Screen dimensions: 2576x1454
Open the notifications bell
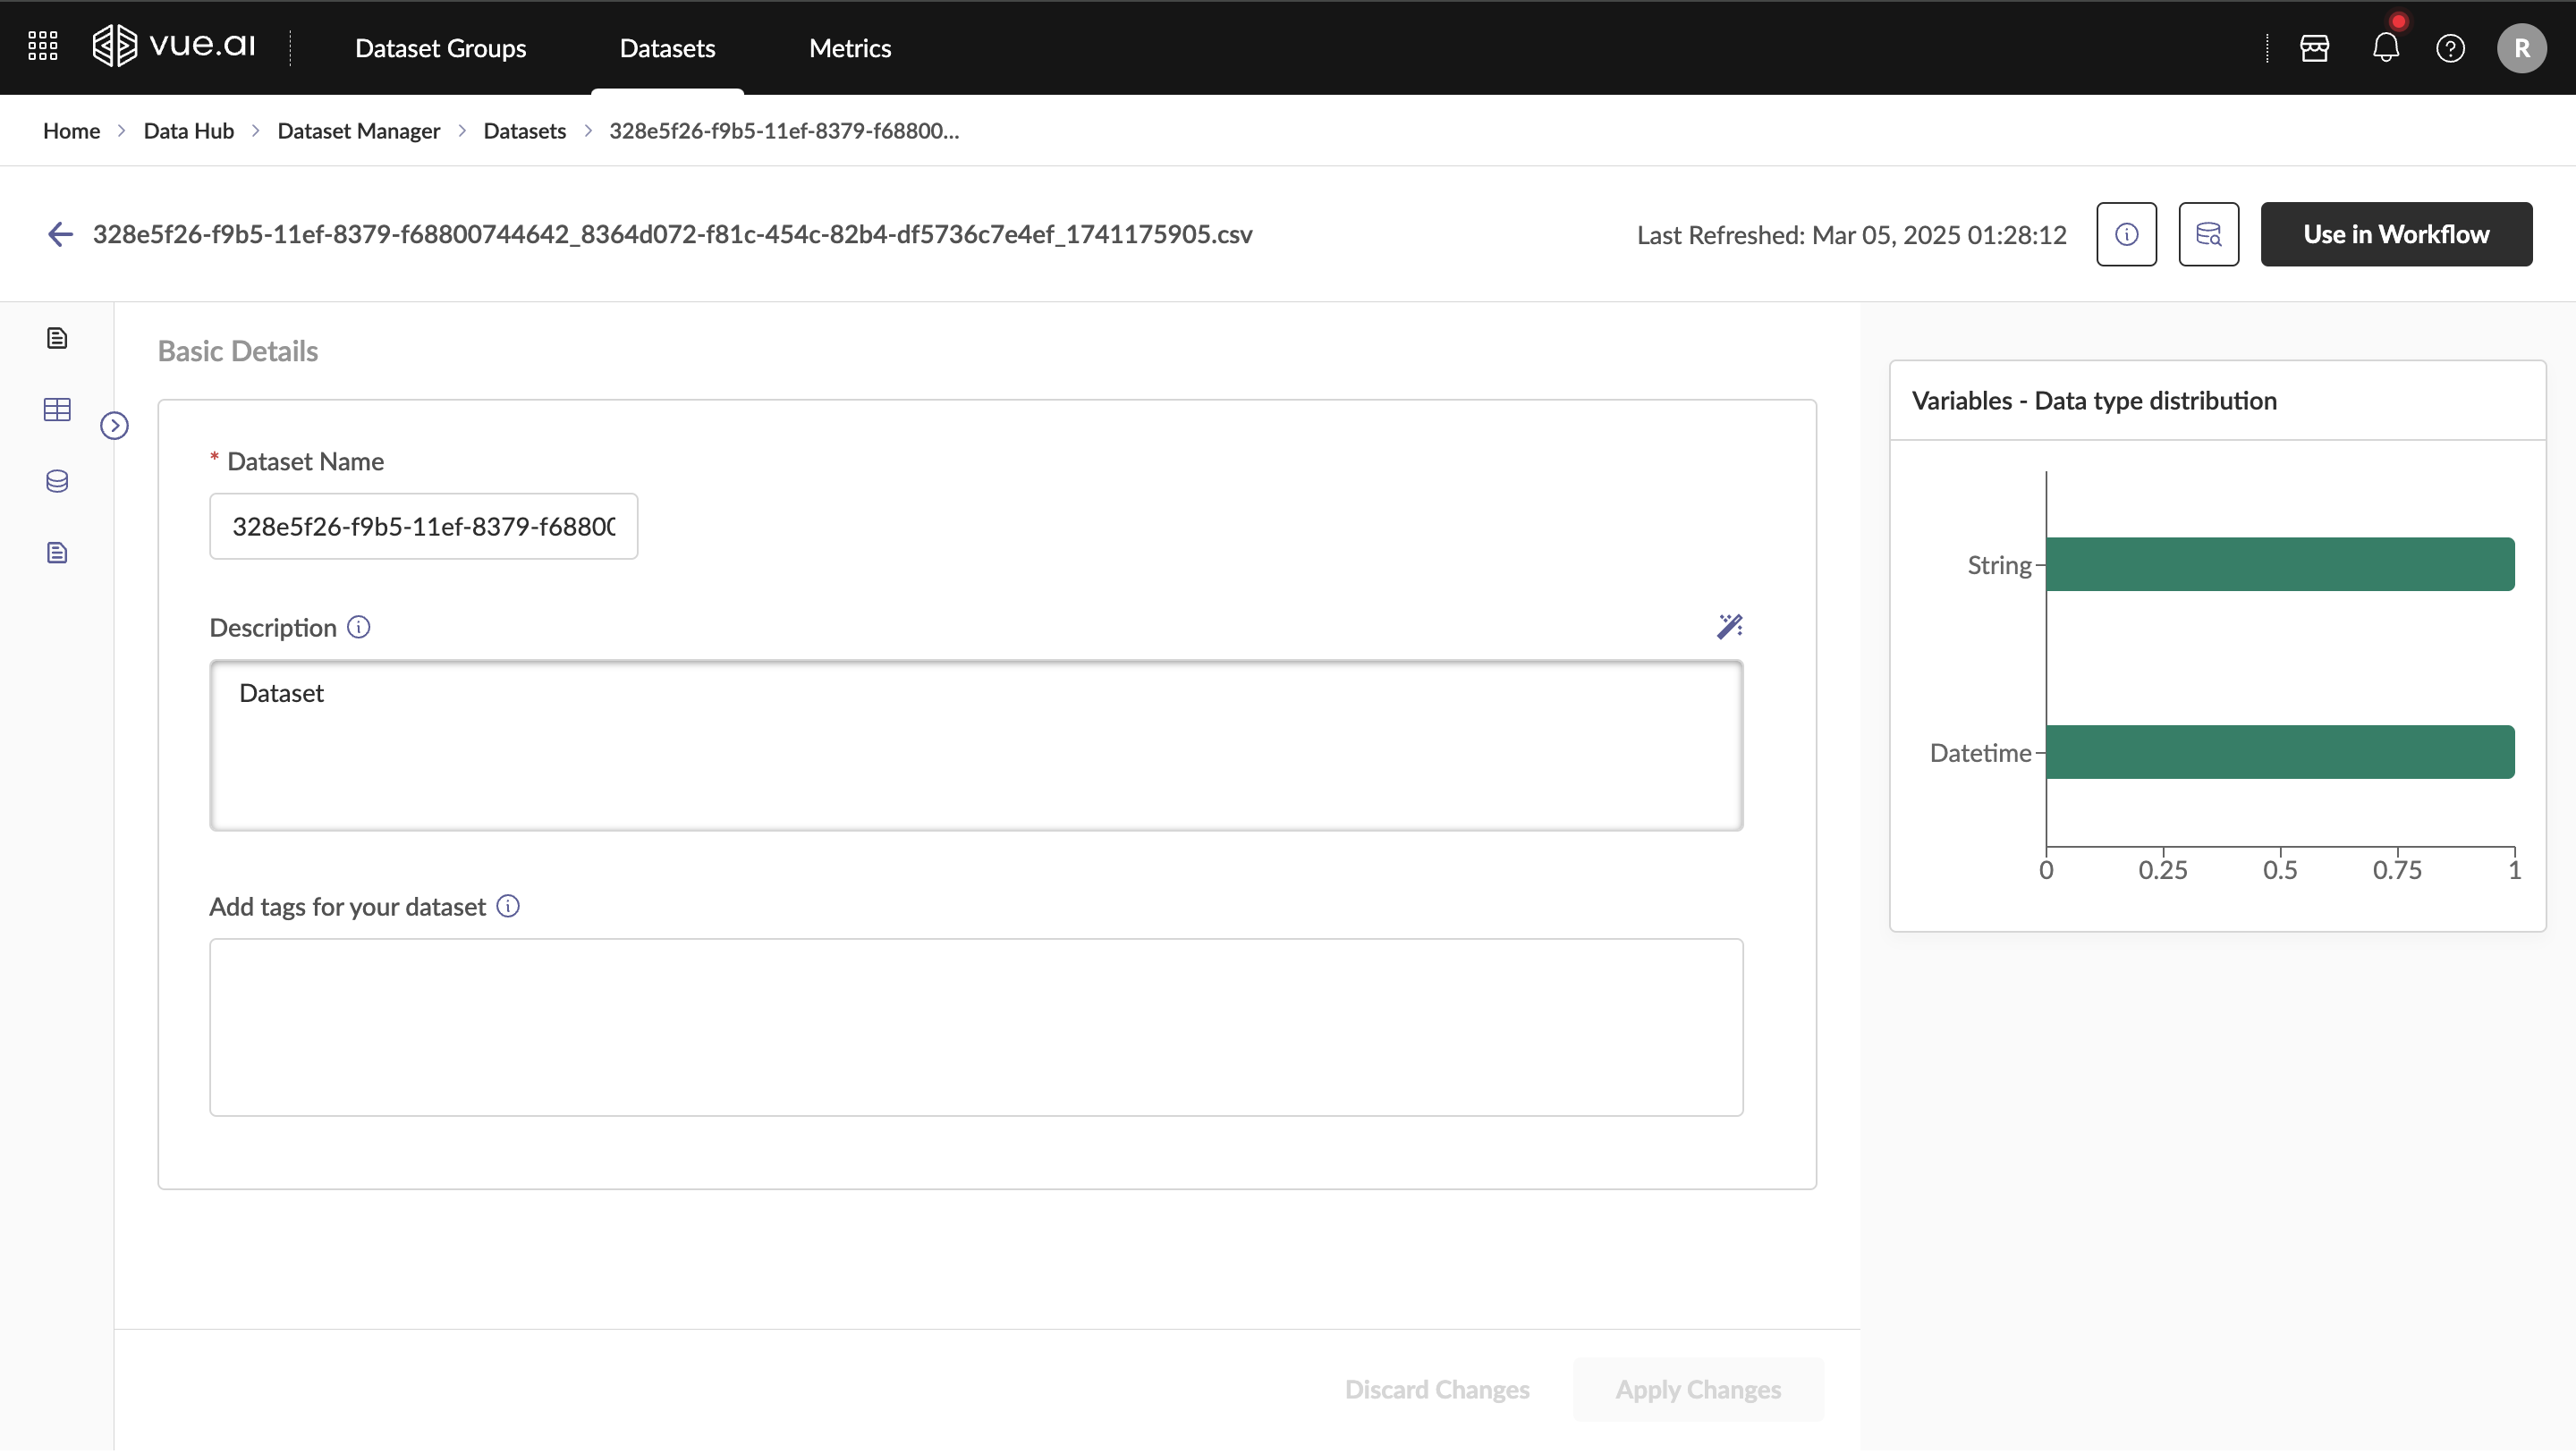point(2385,48)
